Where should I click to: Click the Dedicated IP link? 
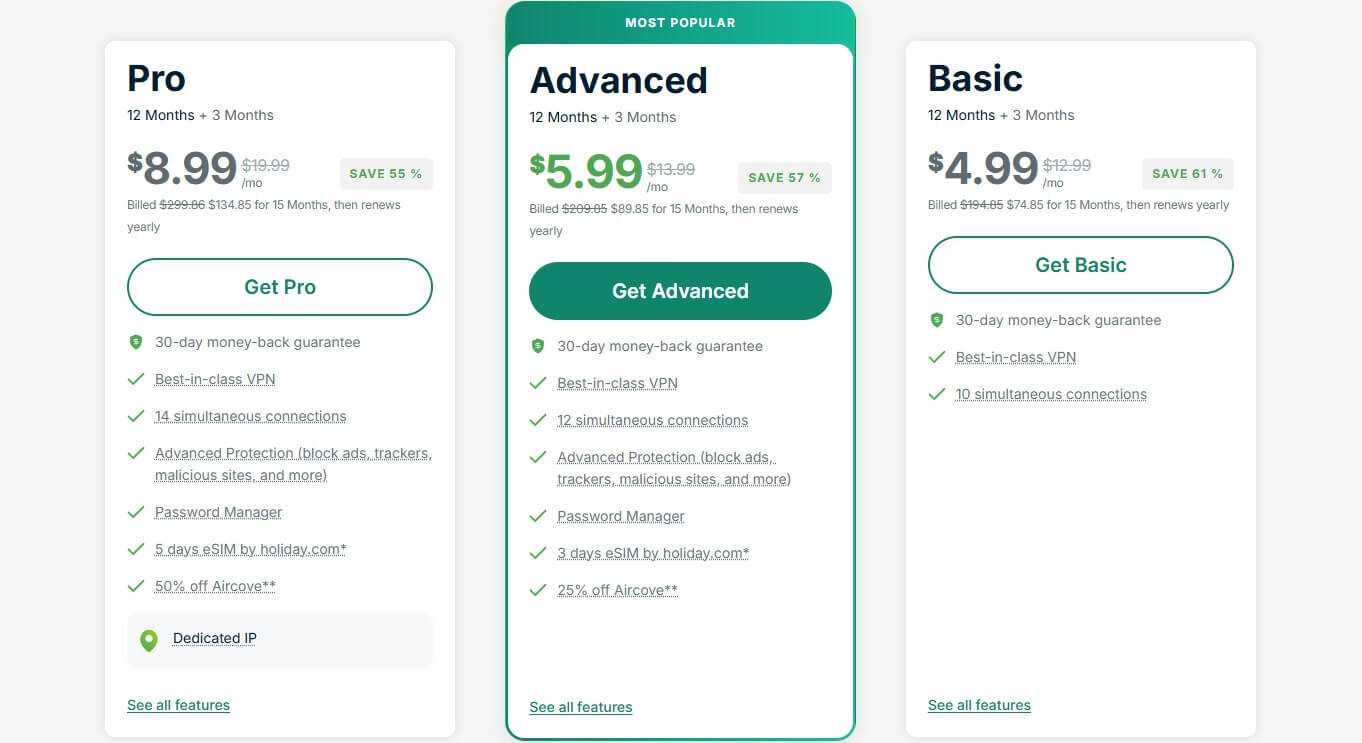[214, 638]
